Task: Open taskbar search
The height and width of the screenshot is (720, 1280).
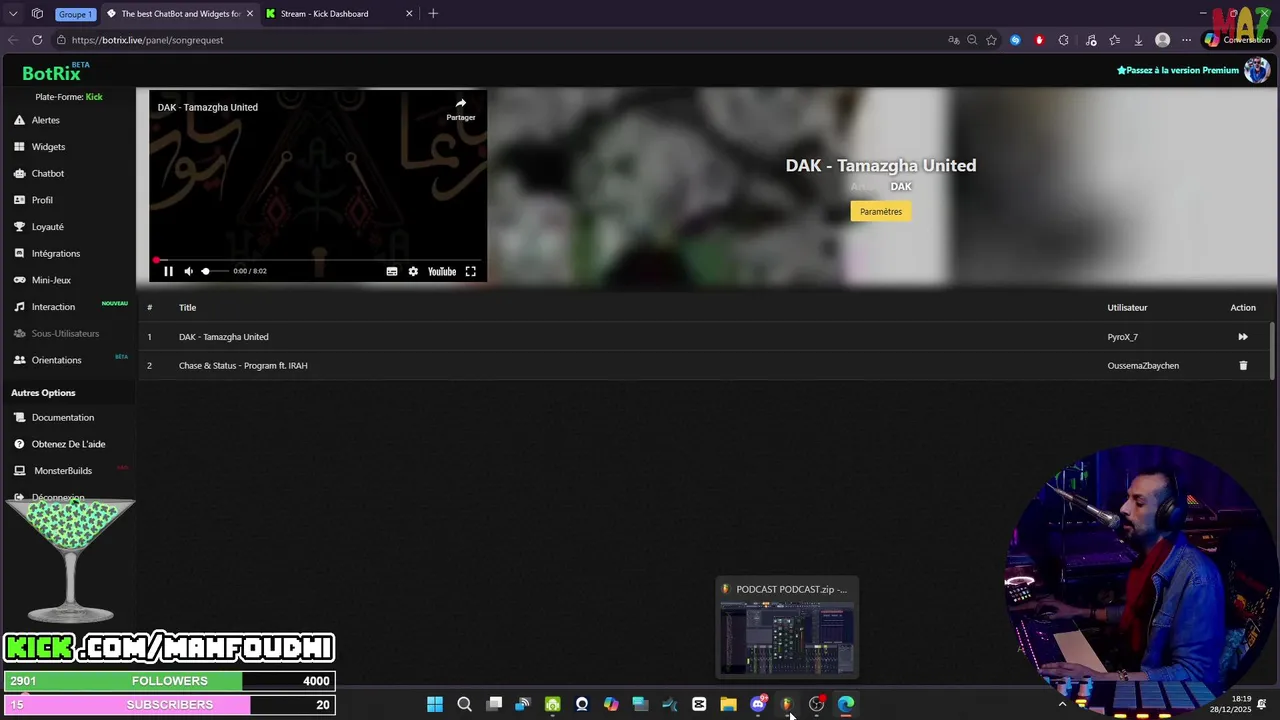Action: coord(464,704)
